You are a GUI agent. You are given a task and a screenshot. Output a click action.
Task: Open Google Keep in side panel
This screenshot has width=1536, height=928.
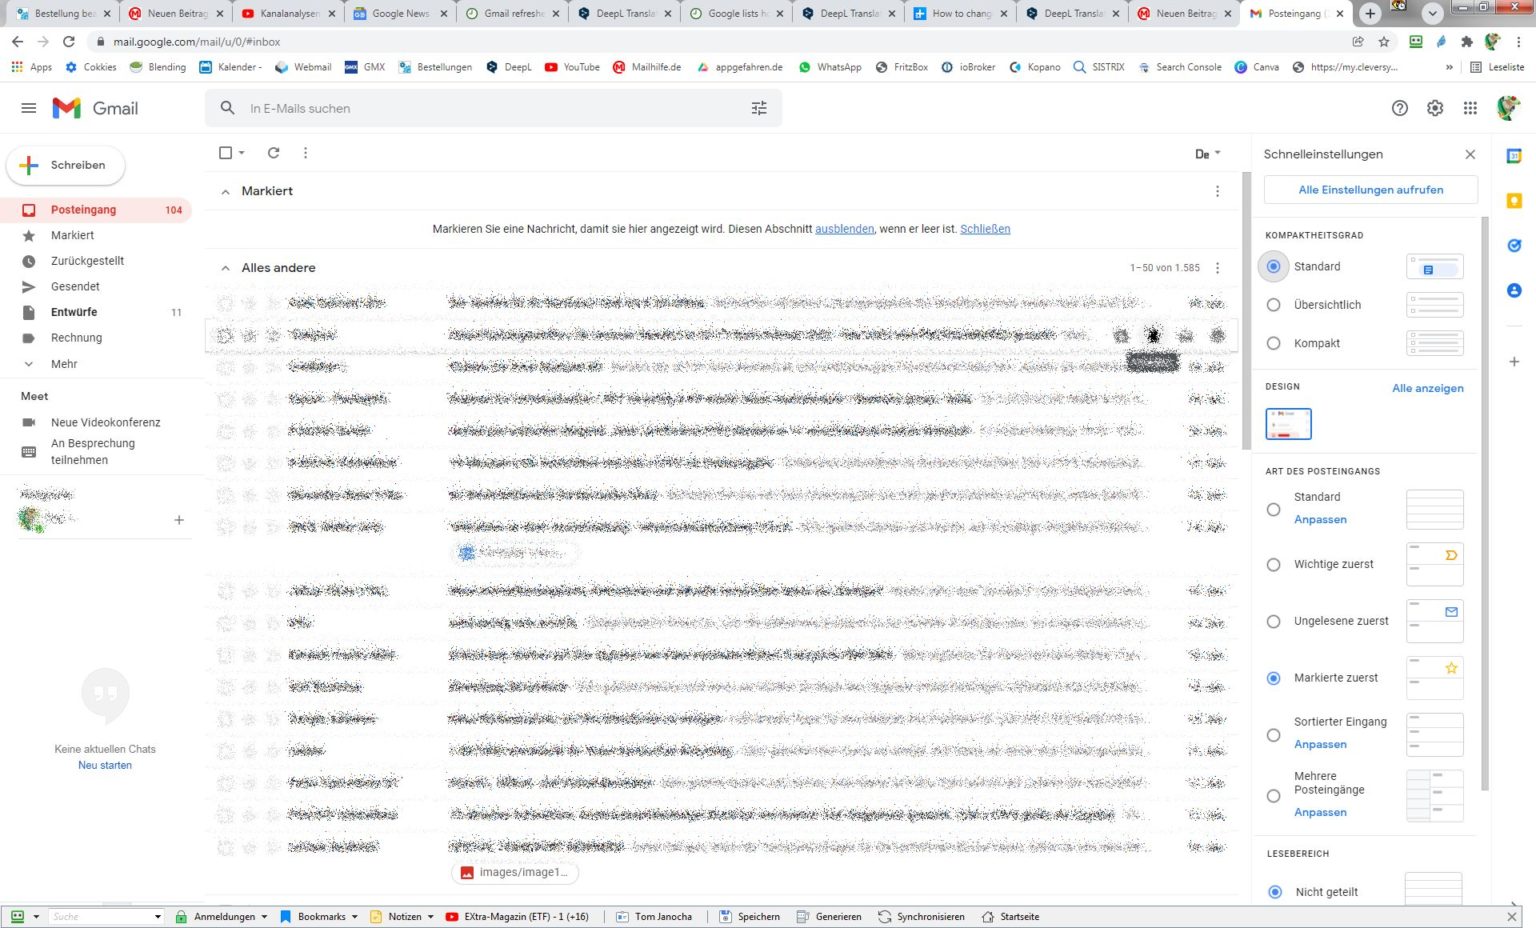coord(1514,201)
